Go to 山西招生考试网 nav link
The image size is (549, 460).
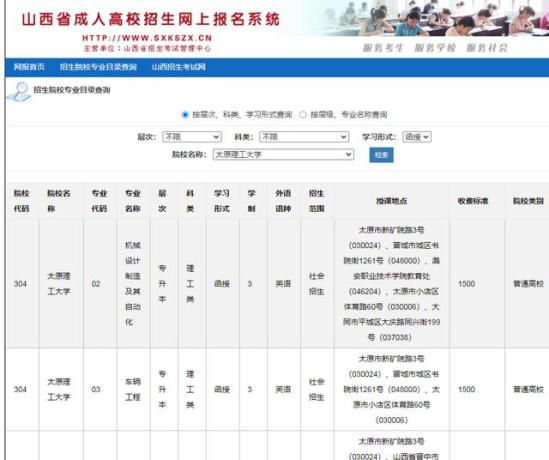click(x=179, y=67)
